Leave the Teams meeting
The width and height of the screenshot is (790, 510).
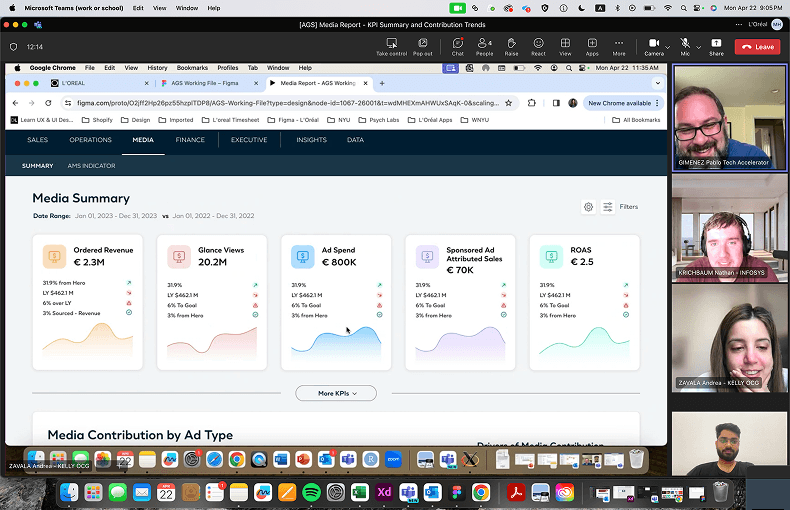click(757, 47)
